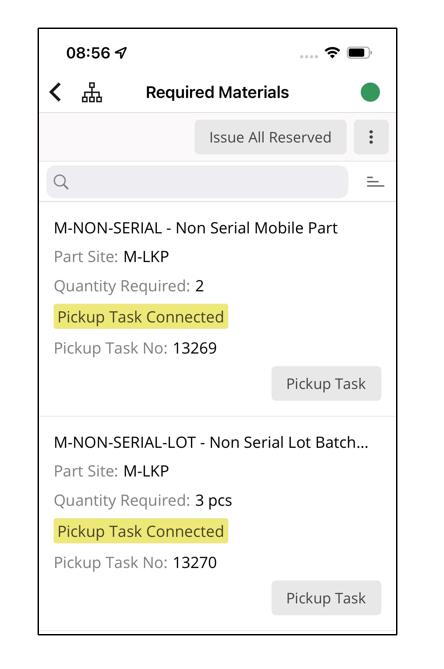Open the three-dot overflow menu
Image resolution: width=444 pixels, height=669 pixels.
[x=371, y=137]
